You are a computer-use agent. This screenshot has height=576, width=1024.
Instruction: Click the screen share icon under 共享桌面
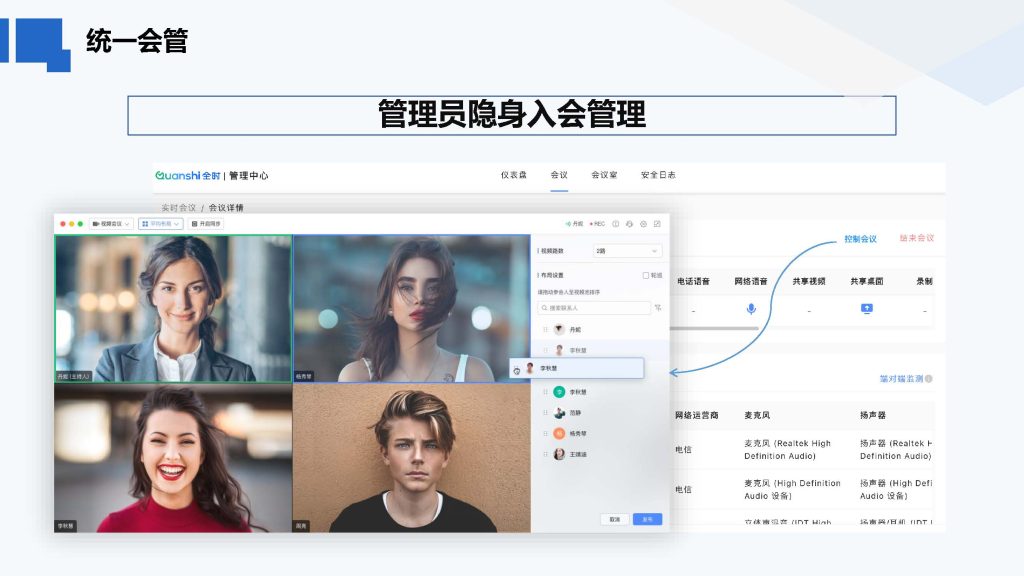point(867,308)
